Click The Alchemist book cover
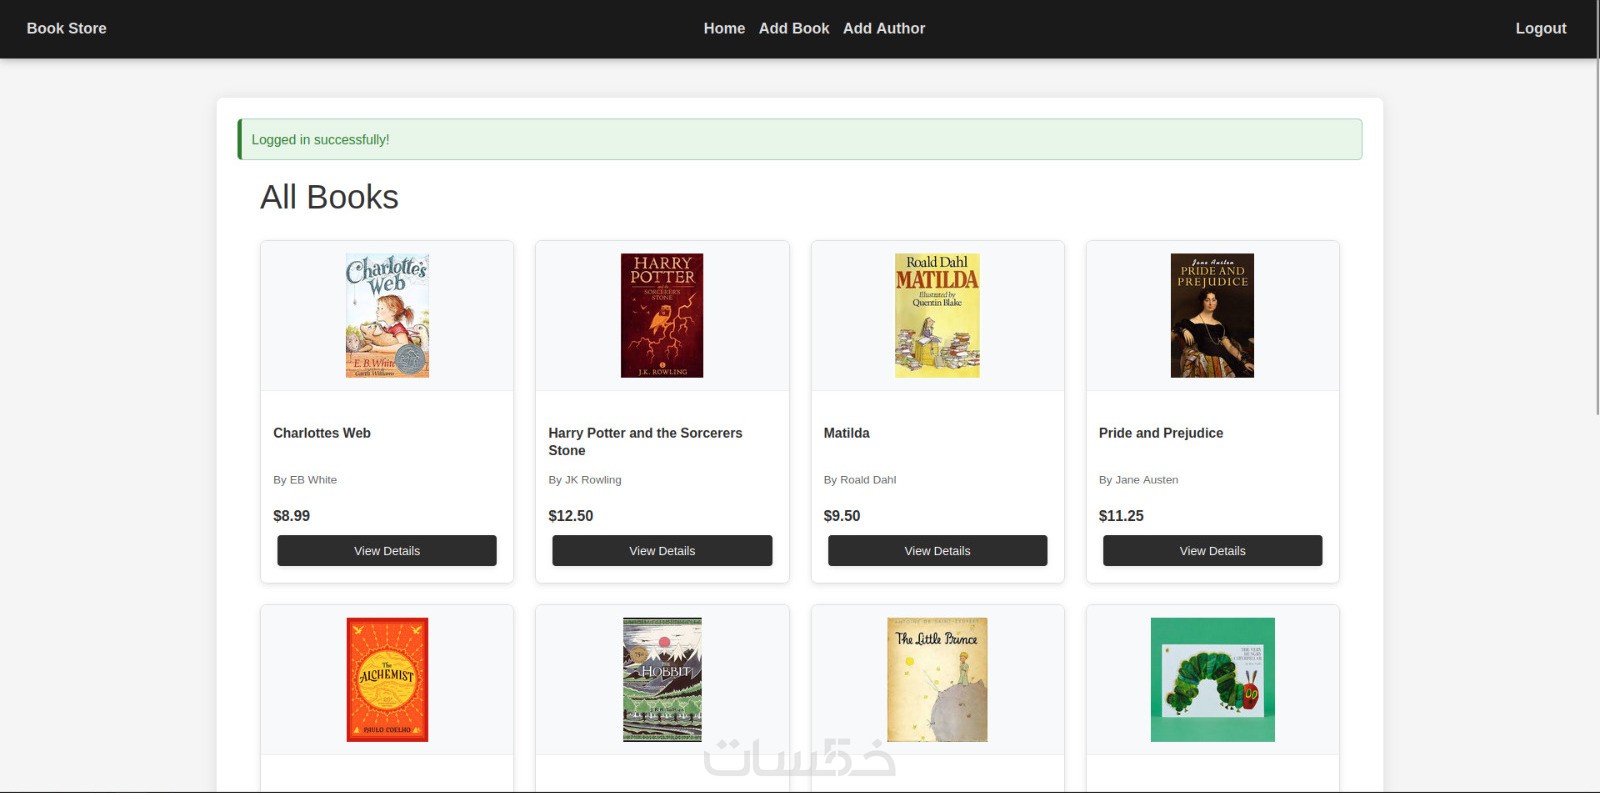 click(x=387, y=680)
